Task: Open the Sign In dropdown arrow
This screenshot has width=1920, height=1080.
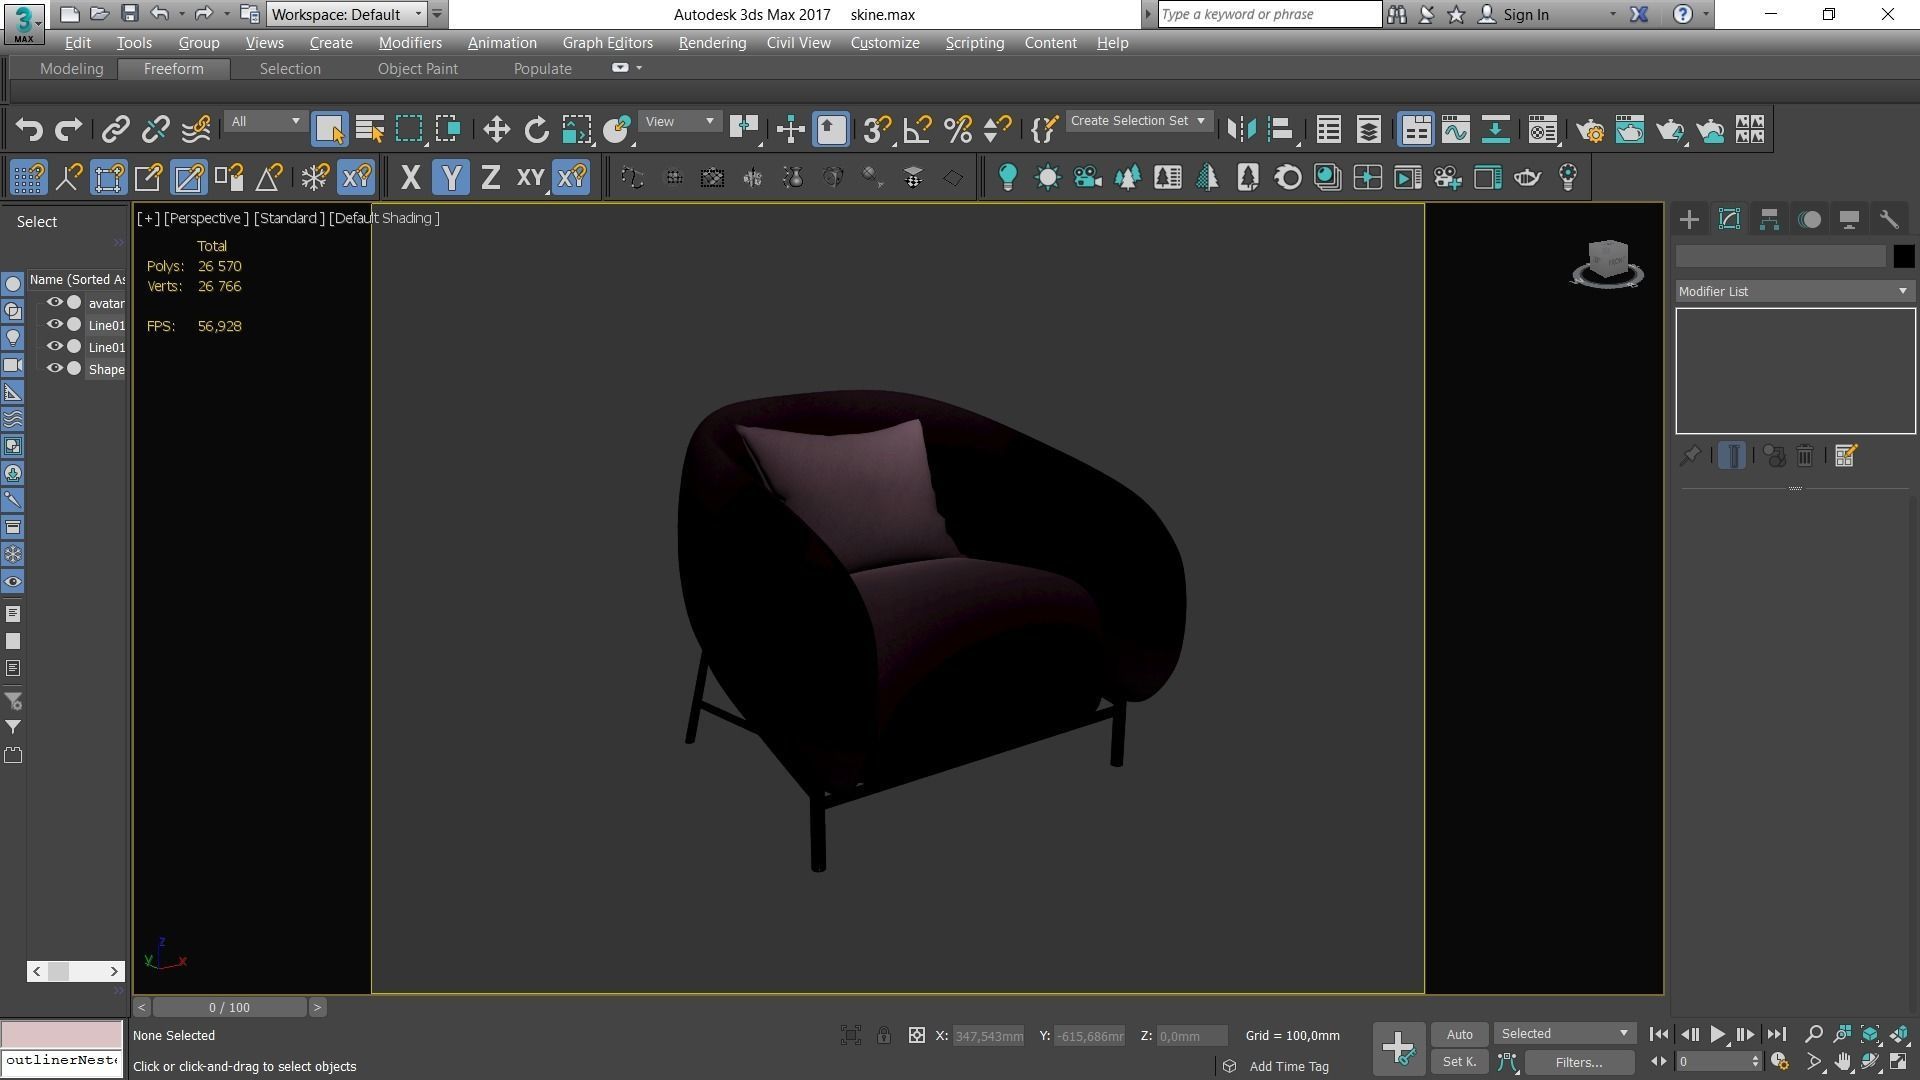Action: 1612,15
